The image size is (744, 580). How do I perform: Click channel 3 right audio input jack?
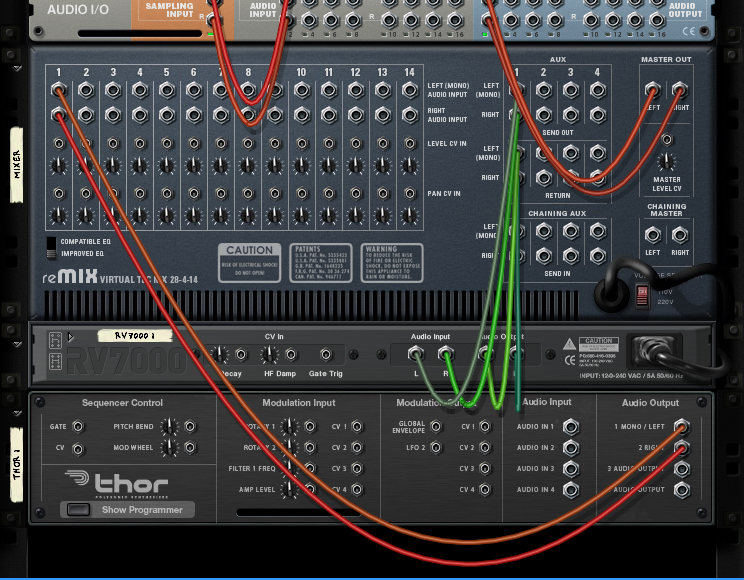(113, 114)
